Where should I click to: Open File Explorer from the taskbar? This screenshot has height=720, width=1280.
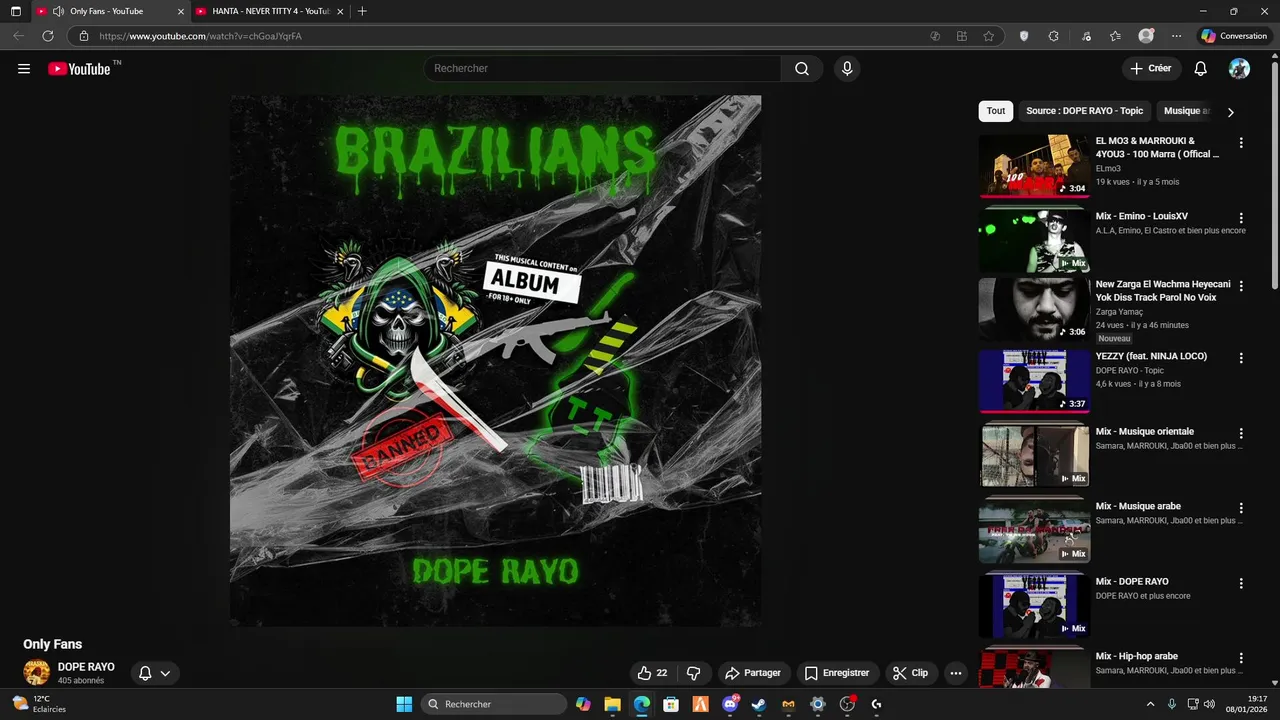coord(612,704)
